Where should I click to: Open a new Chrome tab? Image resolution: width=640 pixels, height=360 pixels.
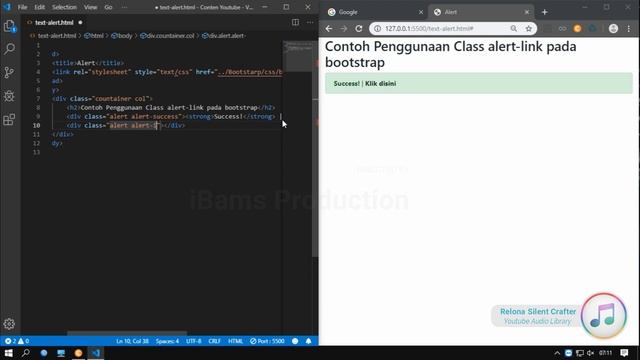point(544,12)
